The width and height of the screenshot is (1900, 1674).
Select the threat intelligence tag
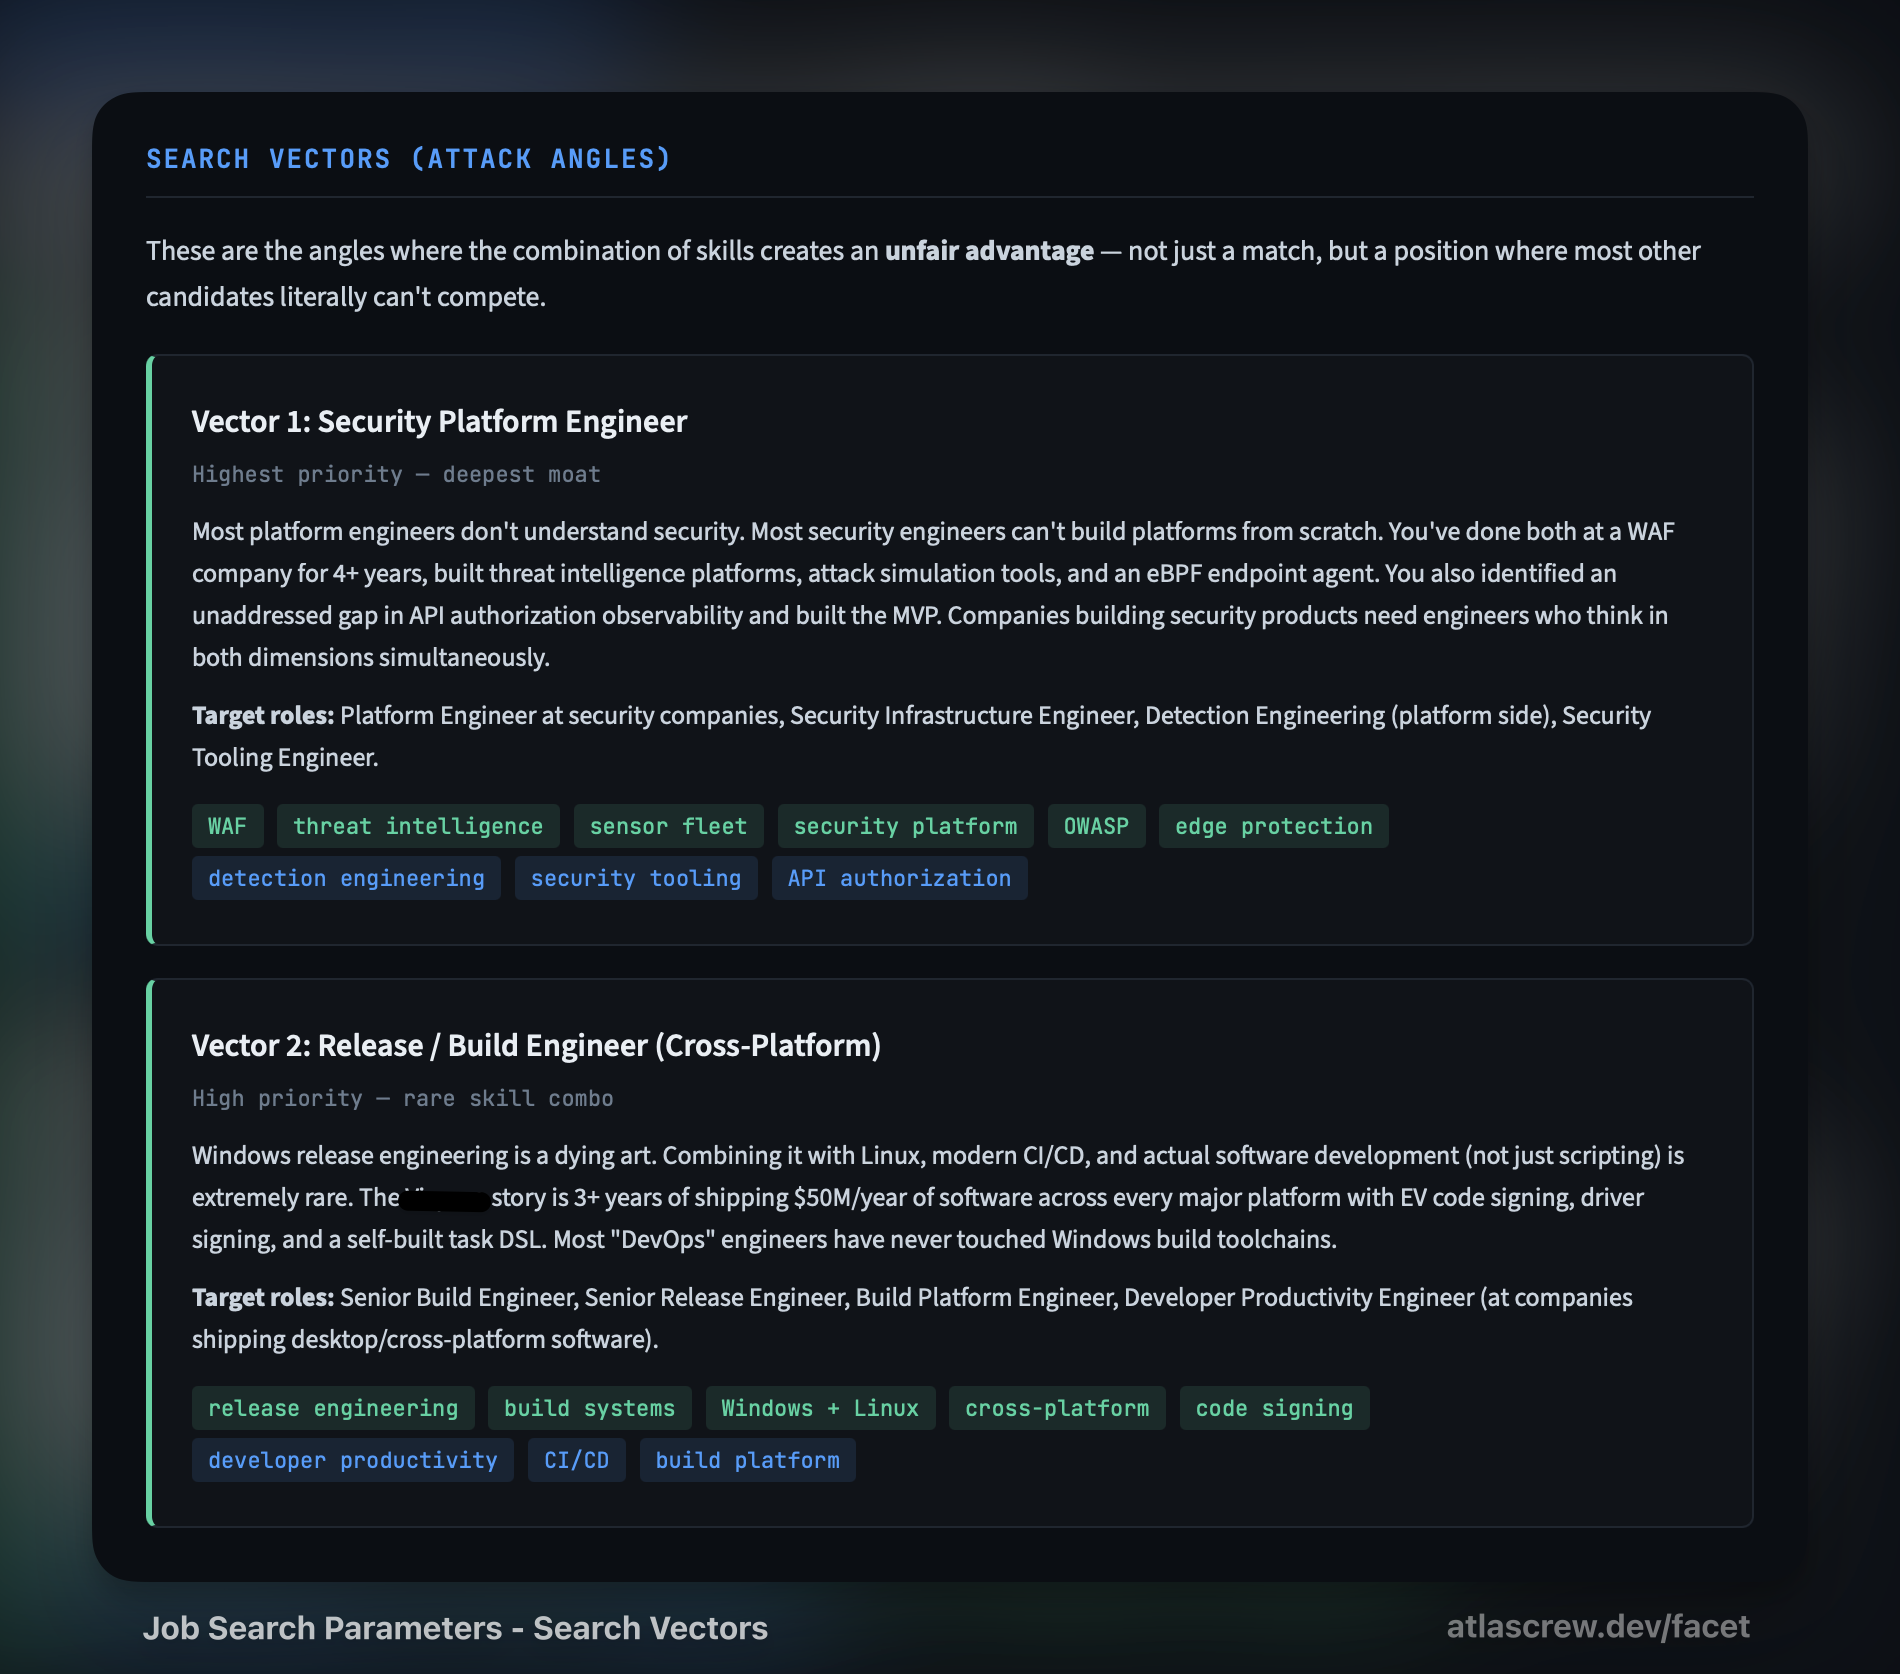418,826
